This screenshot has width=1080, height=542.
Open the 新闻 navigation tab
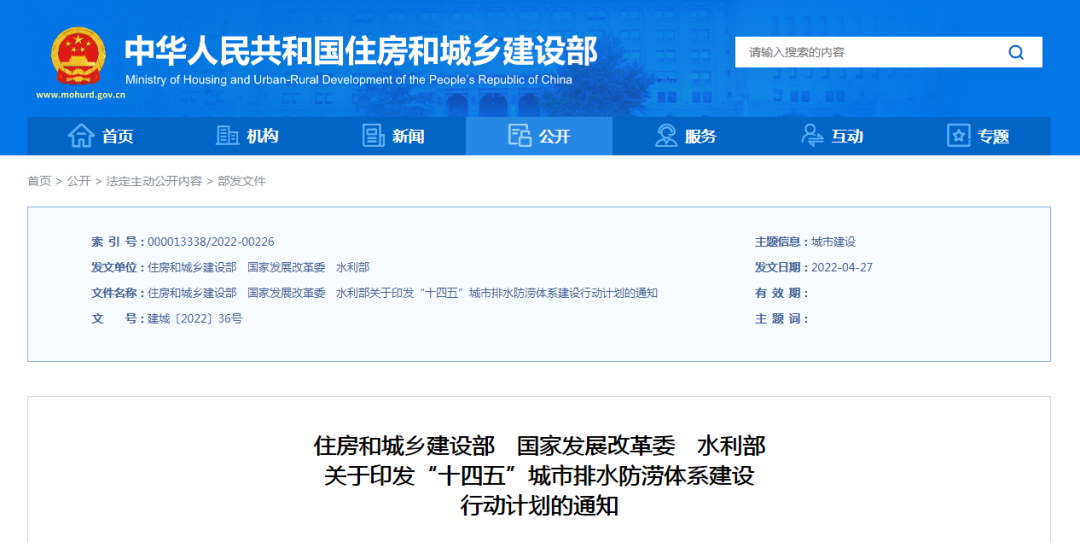[x=408, y=137]
